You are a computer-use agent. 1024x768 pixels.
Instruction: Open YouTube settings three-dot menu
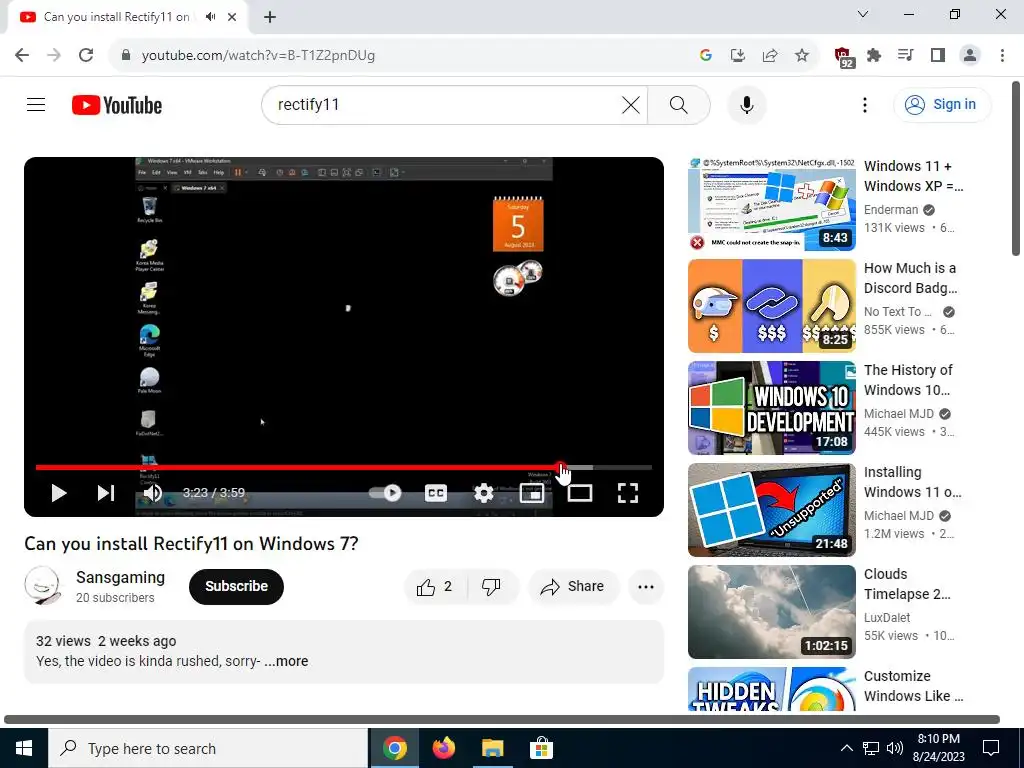coord(865,104)
